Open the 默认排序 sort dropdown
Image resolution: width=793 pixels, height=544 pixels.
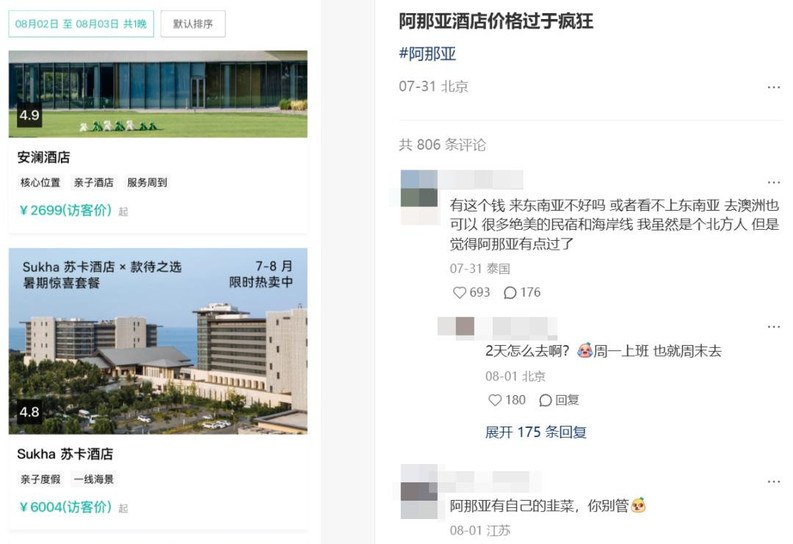[x=193, y=24]
